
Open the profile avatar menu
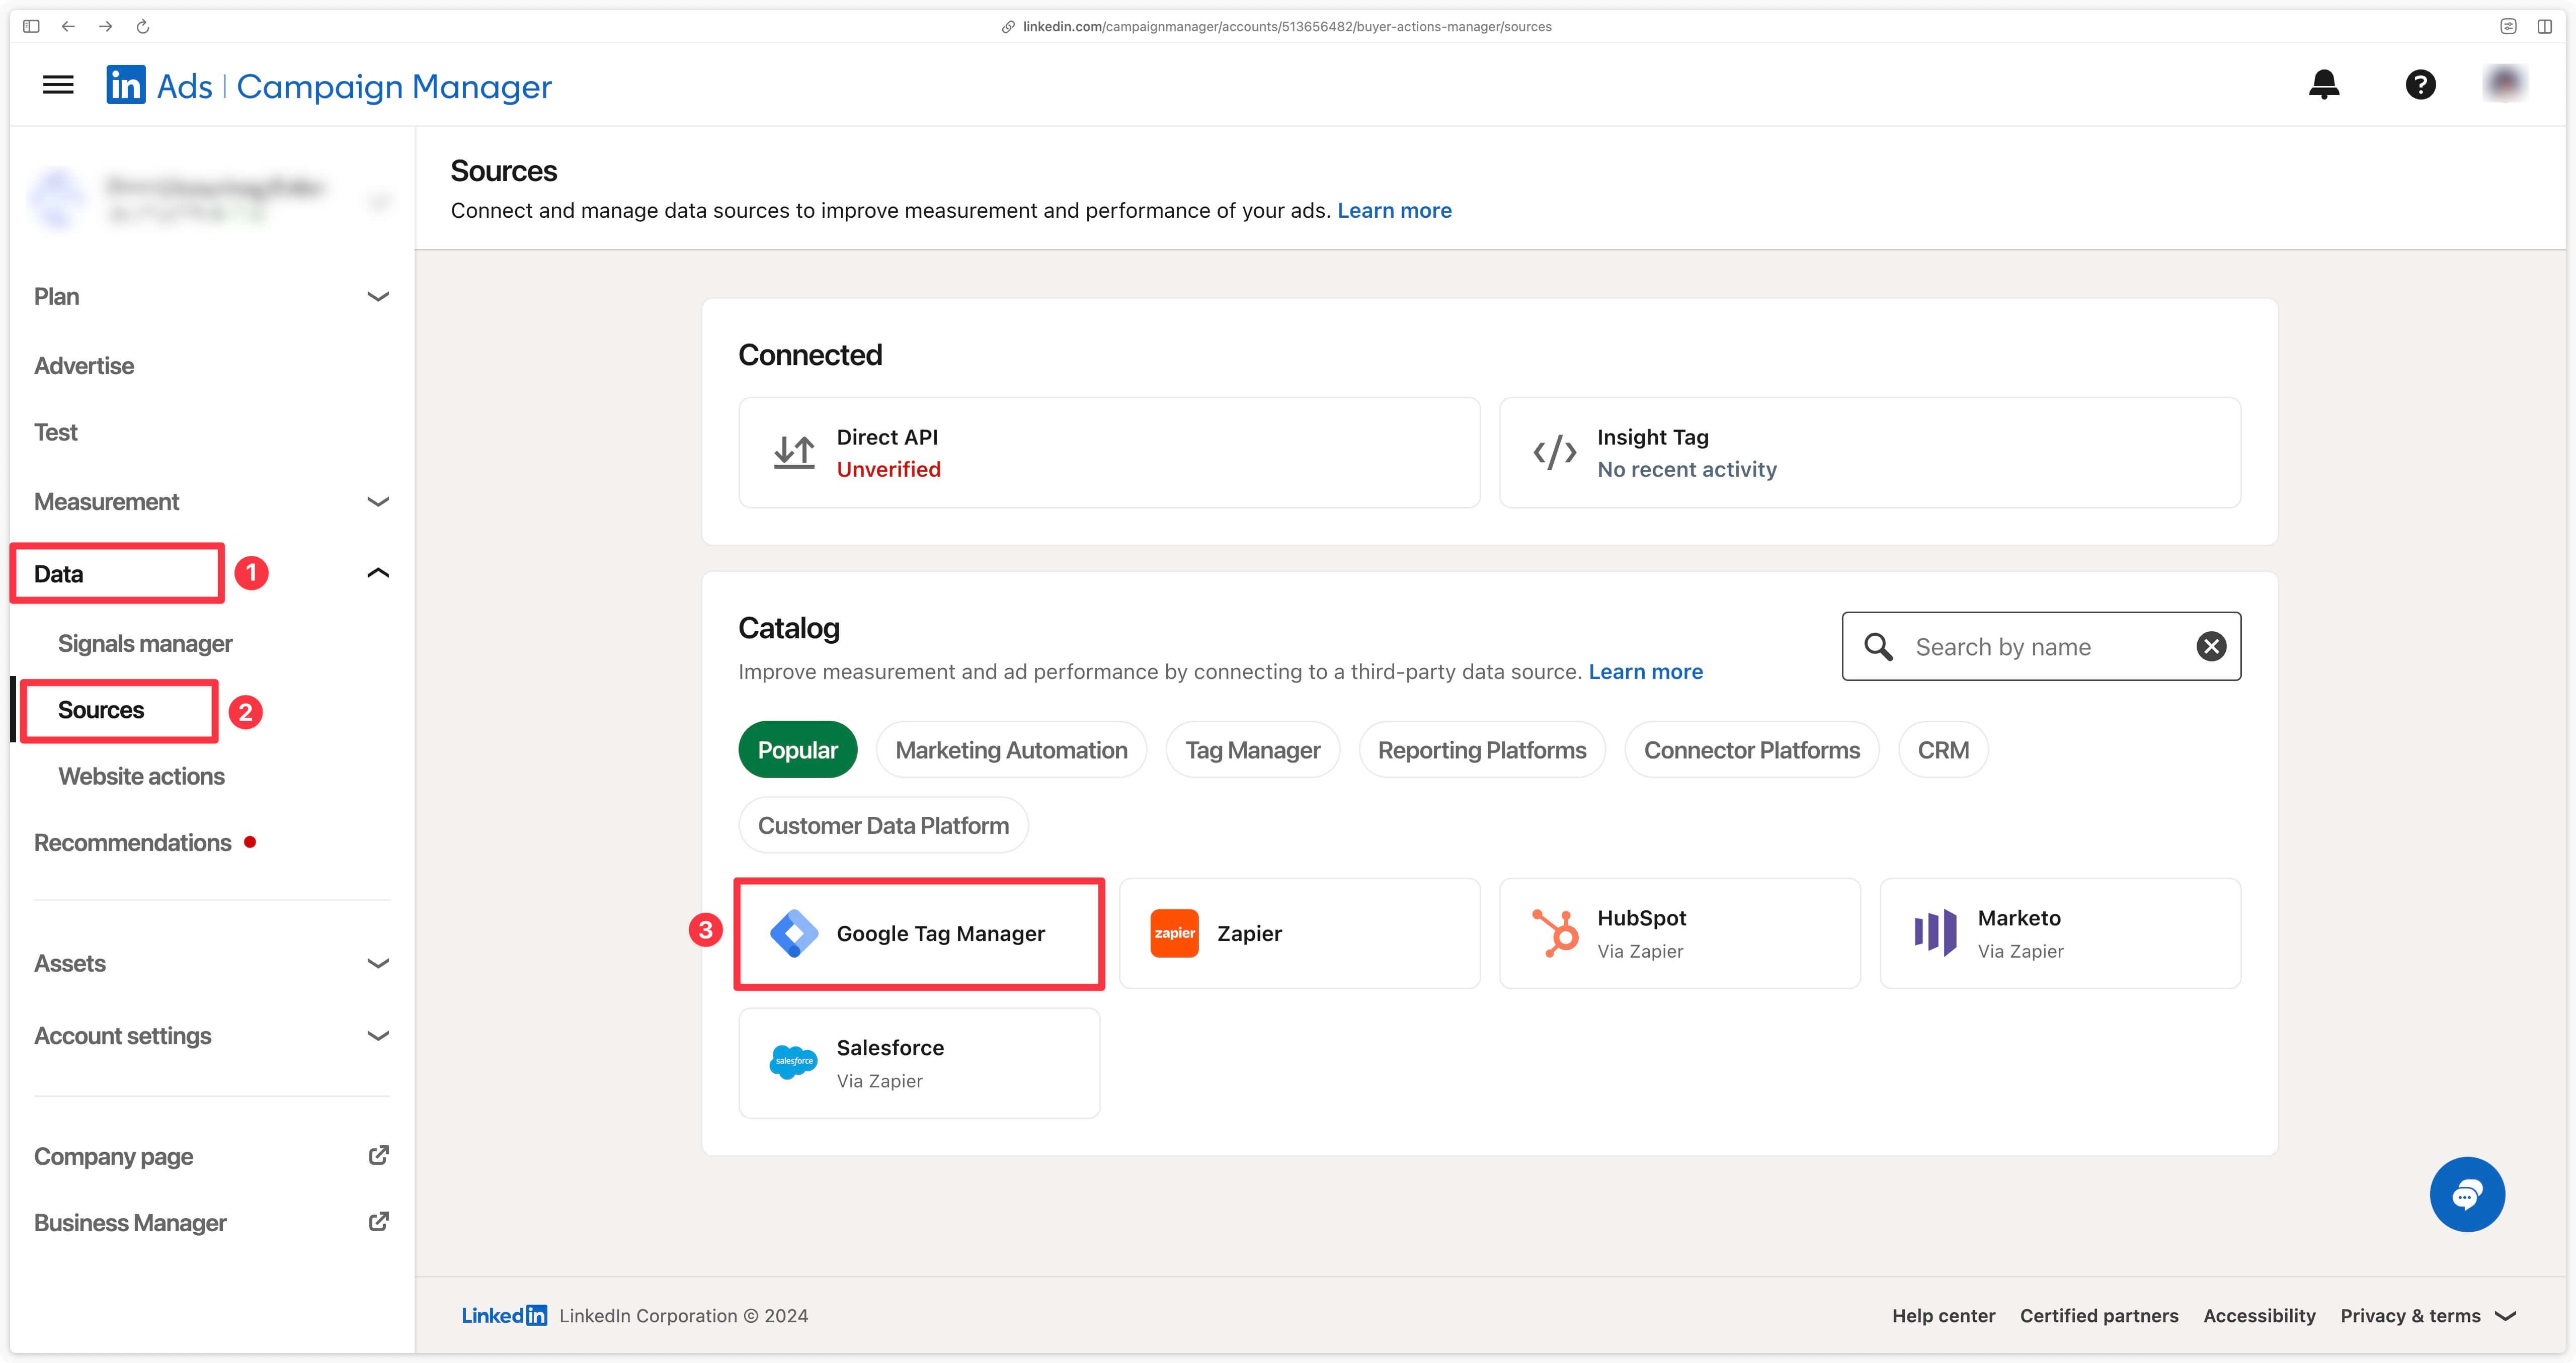tap(2504, 84)
